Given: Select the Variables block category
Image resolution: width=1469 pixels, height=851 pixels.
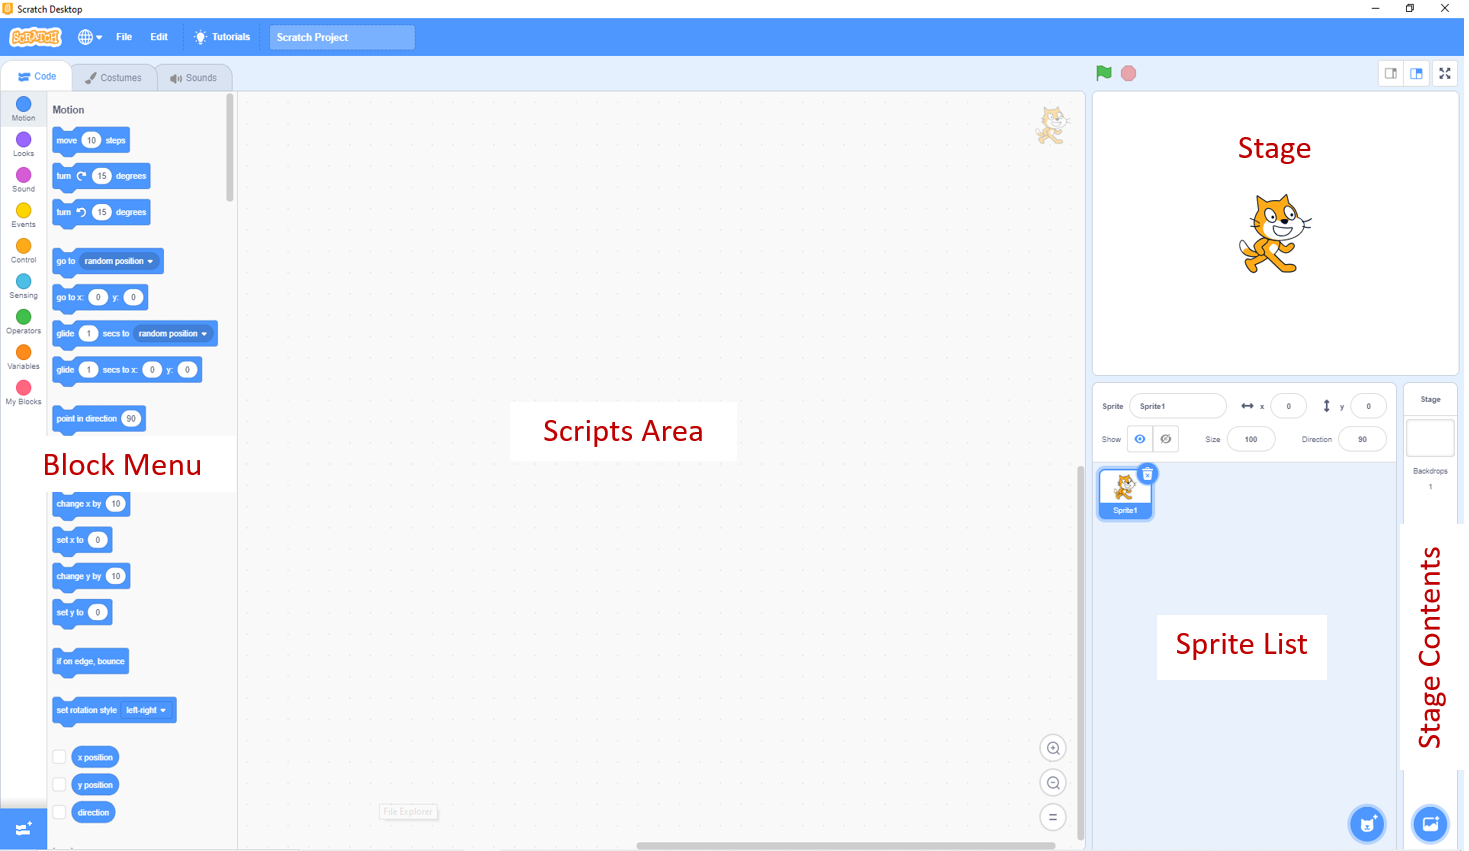Looking at the screenshot, I should coord(23,358).
